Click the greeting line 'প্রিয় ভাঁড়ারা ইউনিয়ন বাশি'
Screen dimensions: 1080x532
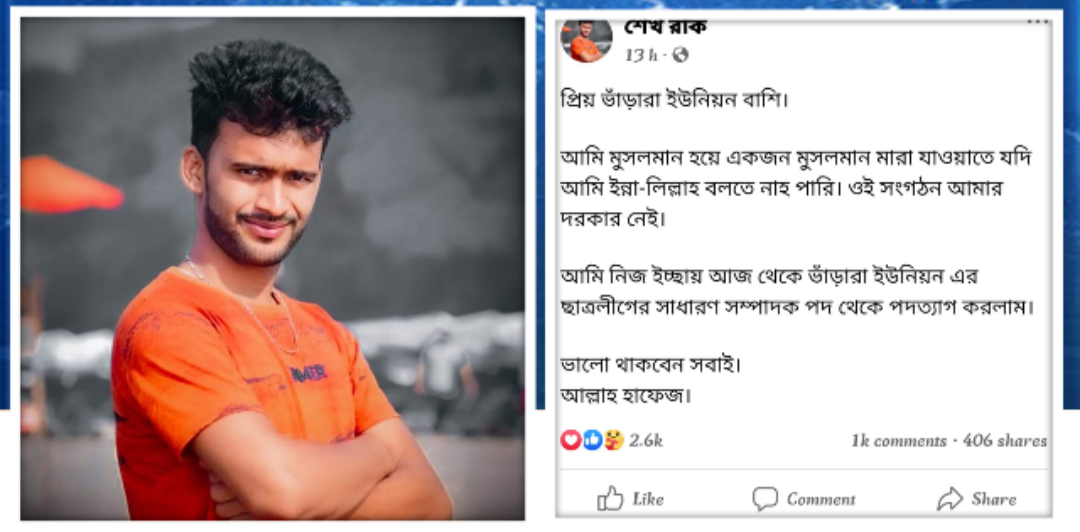coord(674,101)
